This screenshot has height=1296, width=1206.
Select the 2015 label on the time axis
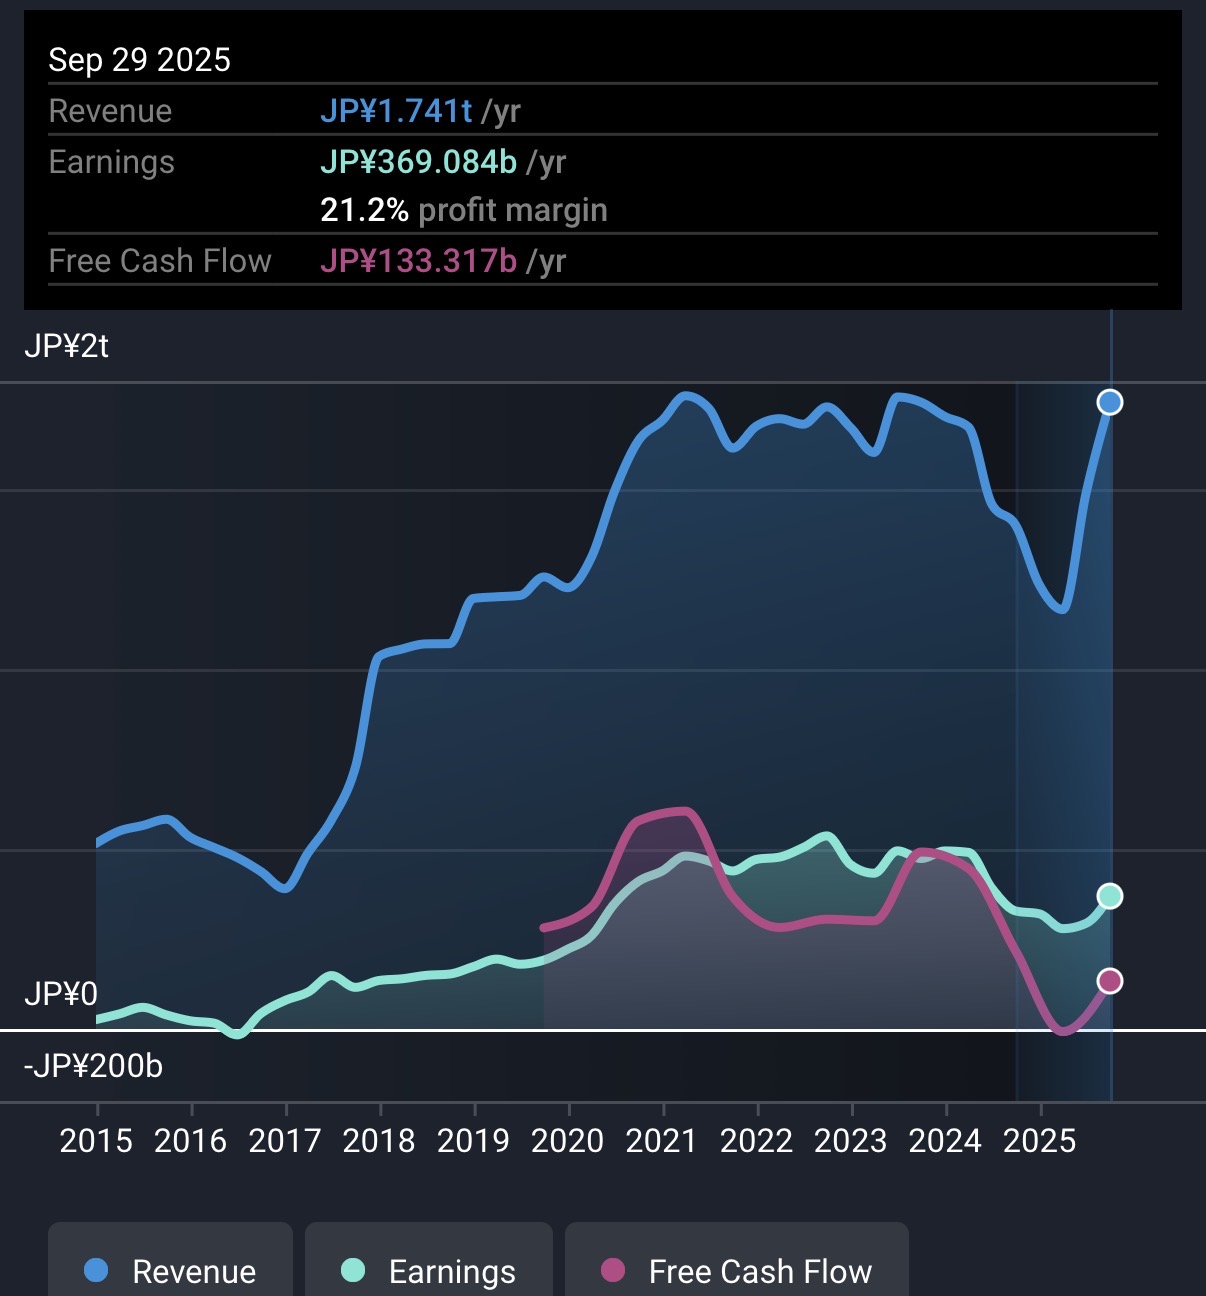pos(96,1141)
